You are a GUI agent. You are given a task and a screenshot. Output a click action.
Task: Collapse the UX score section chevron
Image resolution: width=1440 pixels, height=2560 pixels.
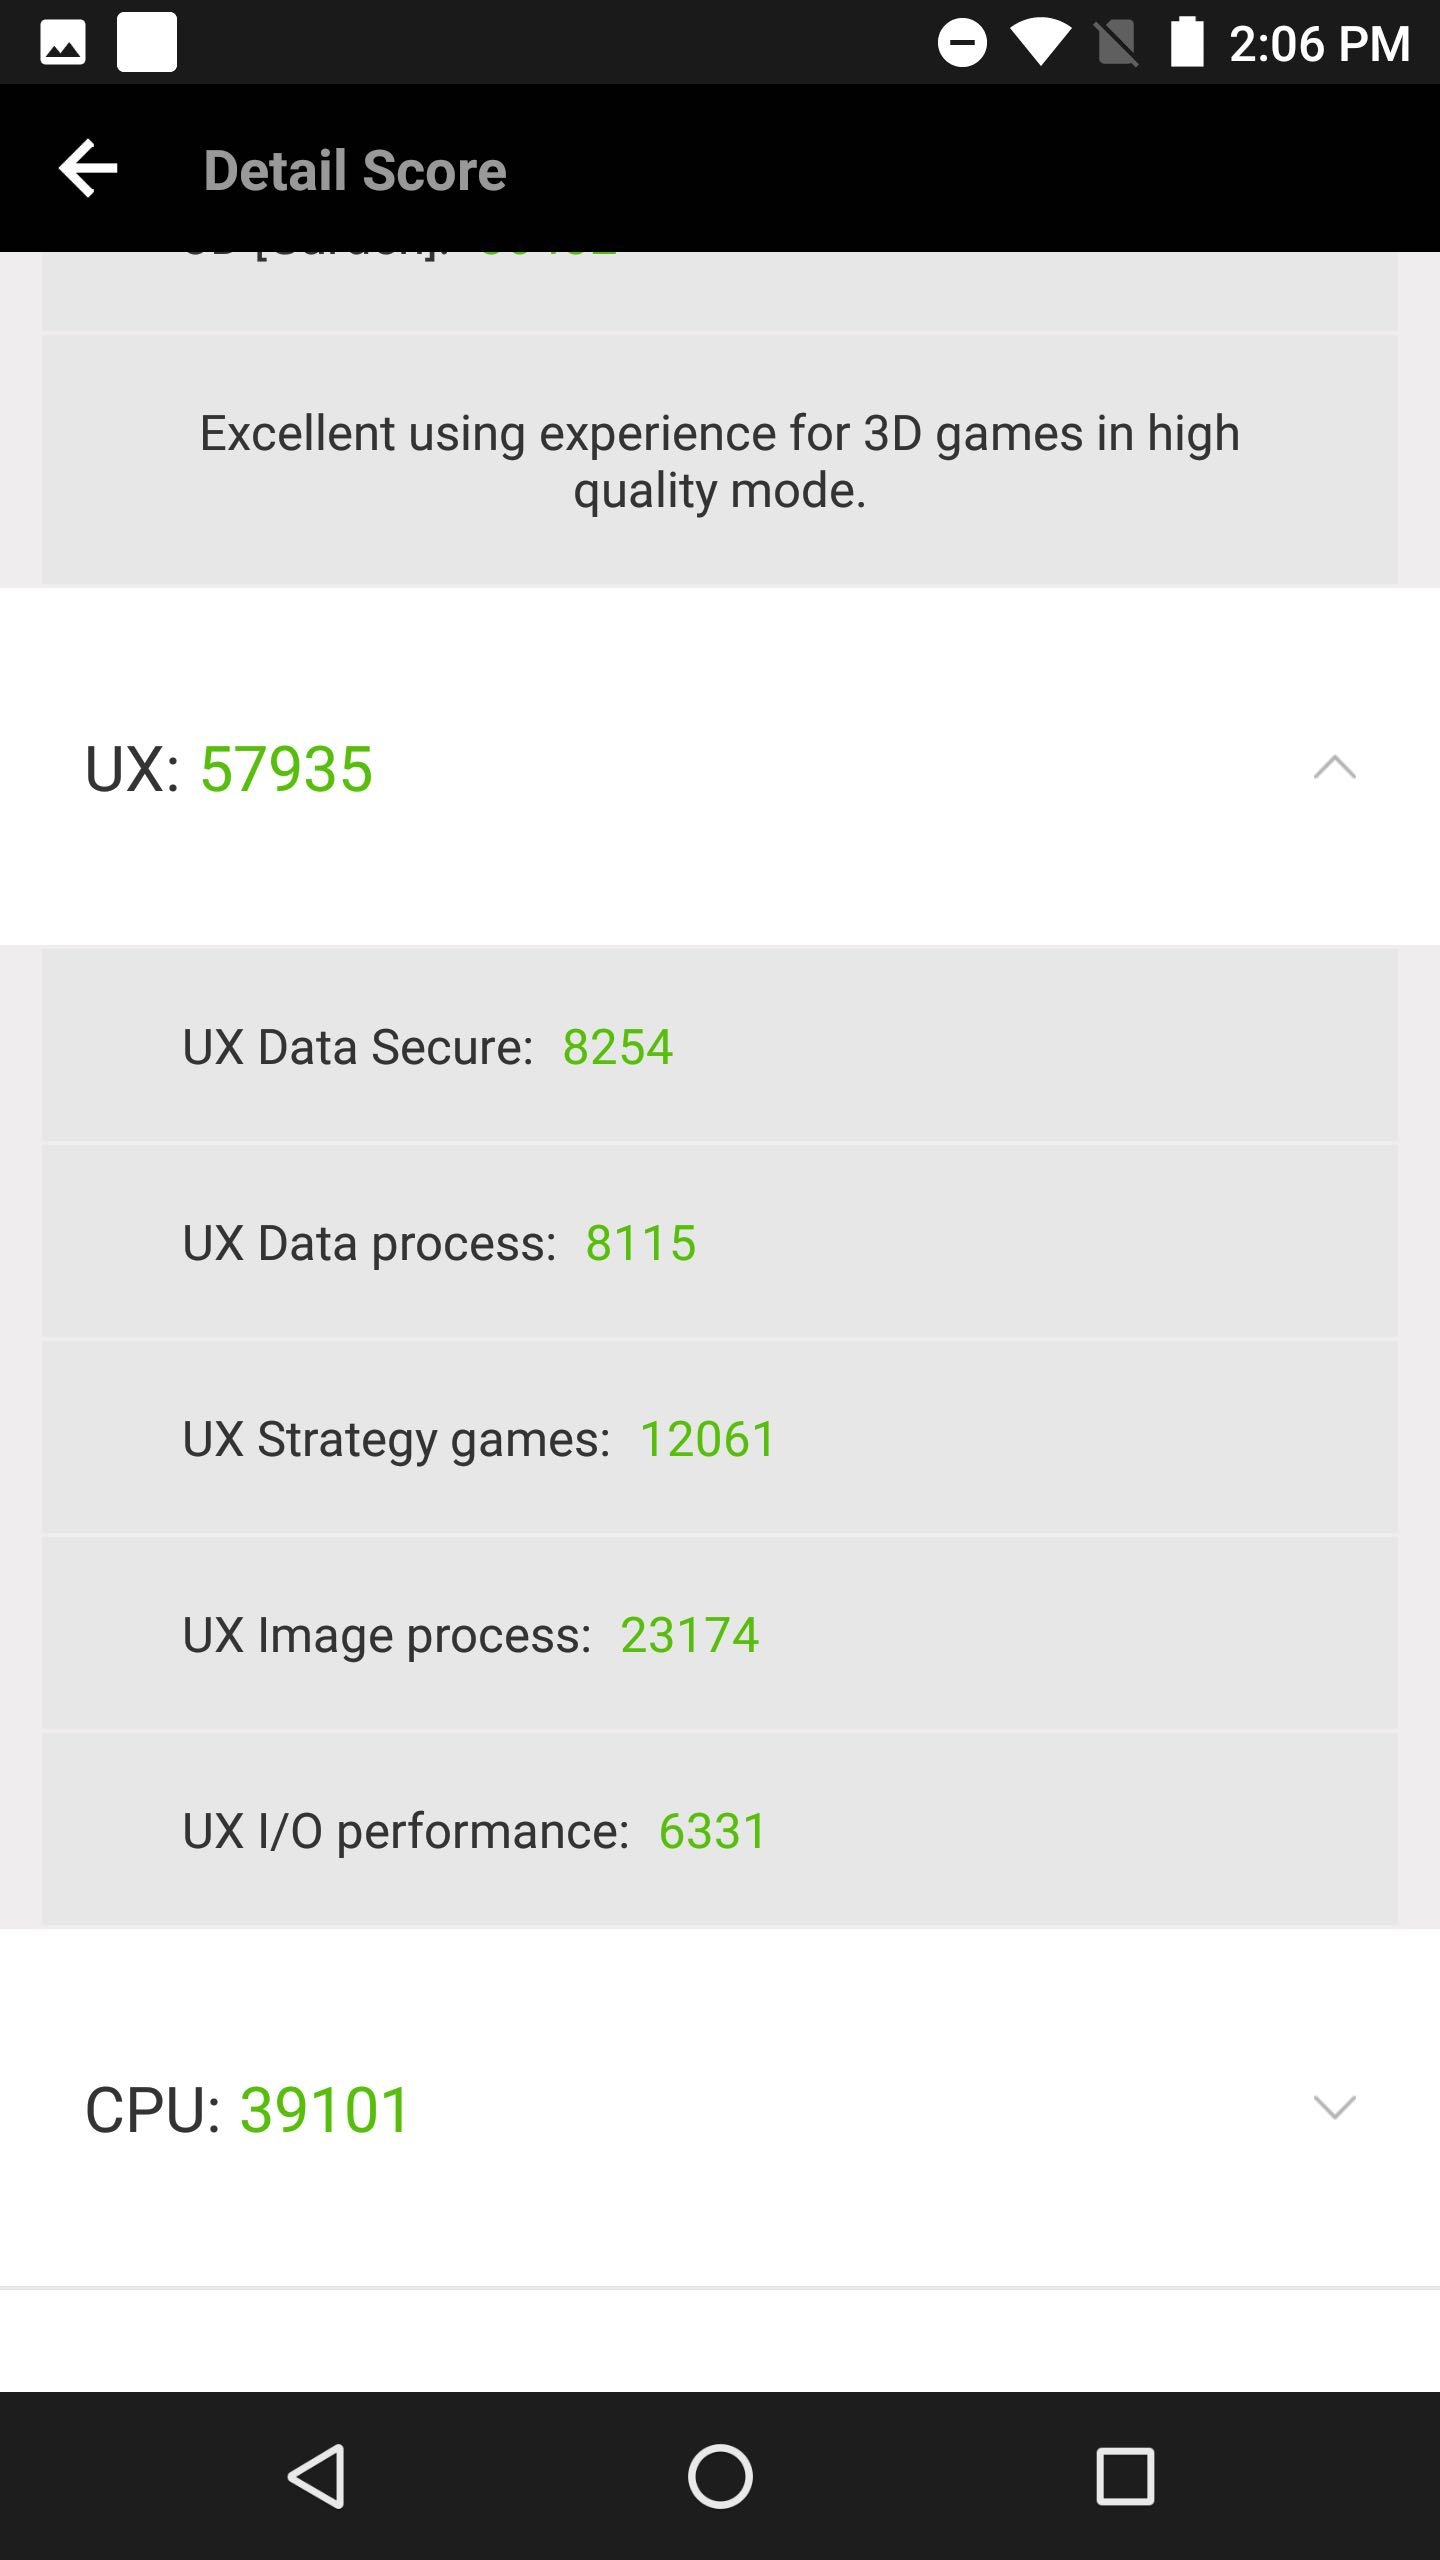(1334, 768)
